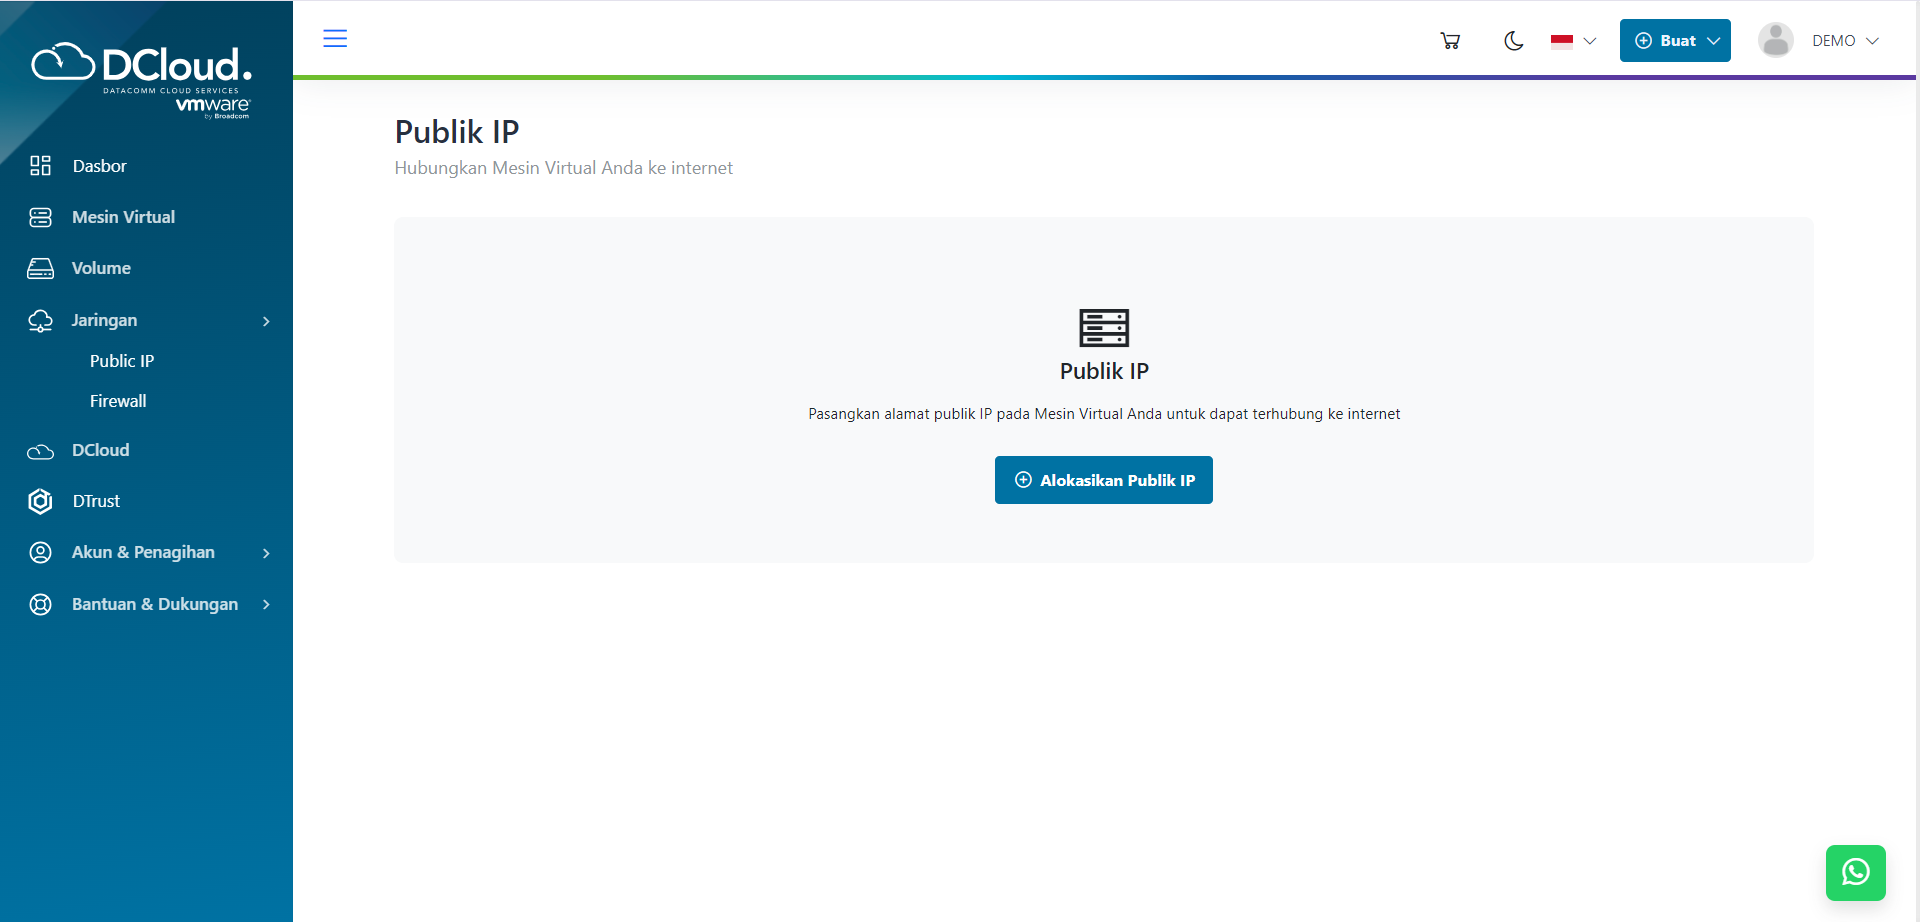Viewport: 1920px width, 922px height.
Task: Click the DTrust shield icon
Action: (x=40, y=501)
